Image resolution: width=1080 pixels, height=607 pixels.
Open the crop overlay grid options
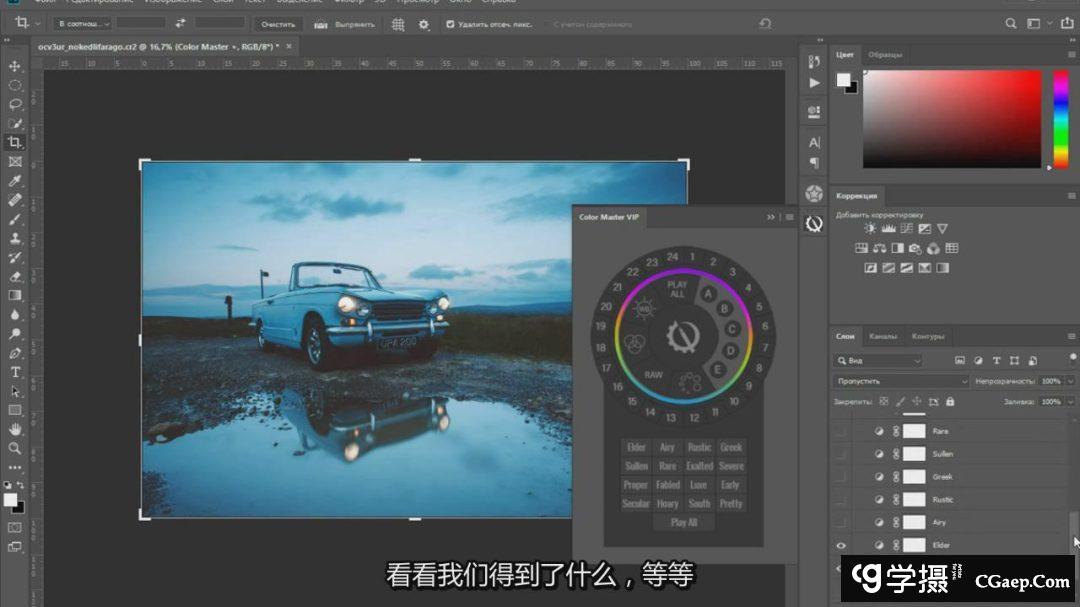click(398, 23)
